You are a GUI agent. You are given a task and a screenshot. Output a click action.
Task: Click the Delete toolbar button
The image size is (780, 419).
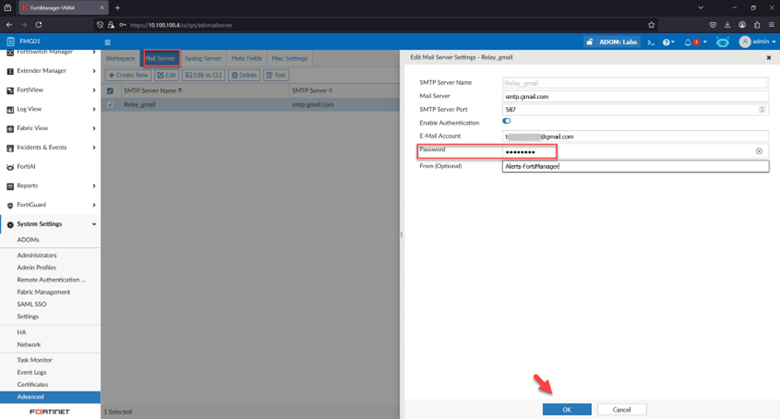coord(244,75)
